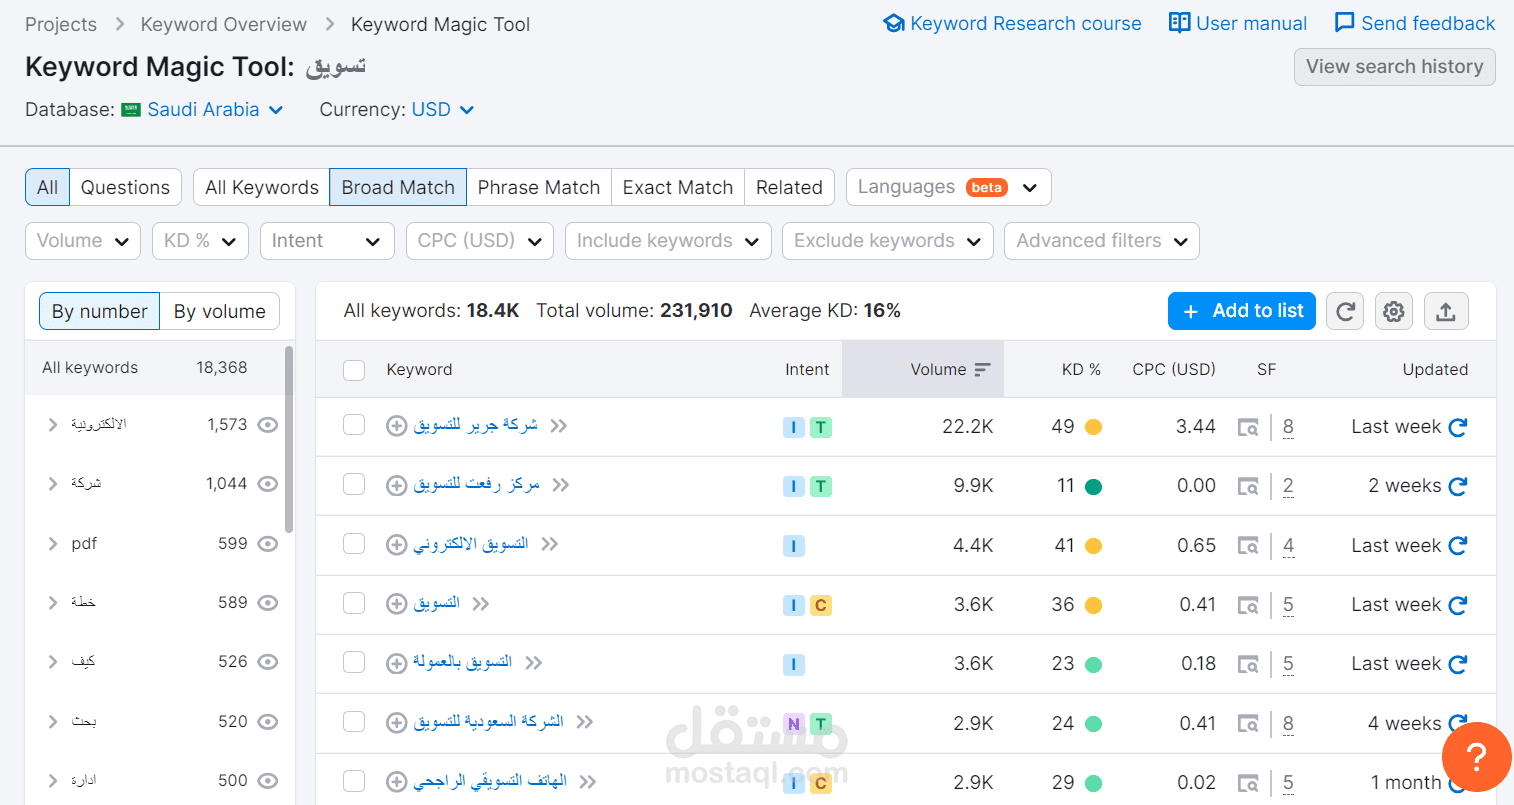The image size is (1514, 805).
Task: Refresh the 4.4K row's metrics
Action: [x=1458, y=546]
